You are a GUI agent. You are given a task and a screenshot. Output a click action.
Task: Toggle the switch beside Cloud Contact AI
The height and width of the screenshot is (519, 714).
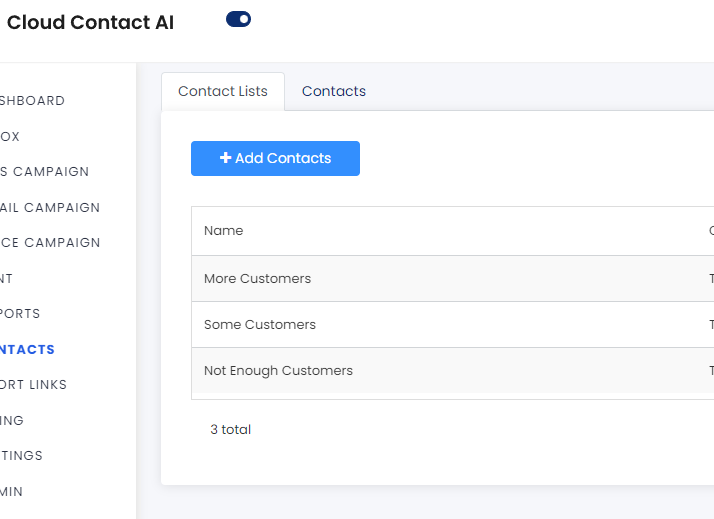[238, 19]
